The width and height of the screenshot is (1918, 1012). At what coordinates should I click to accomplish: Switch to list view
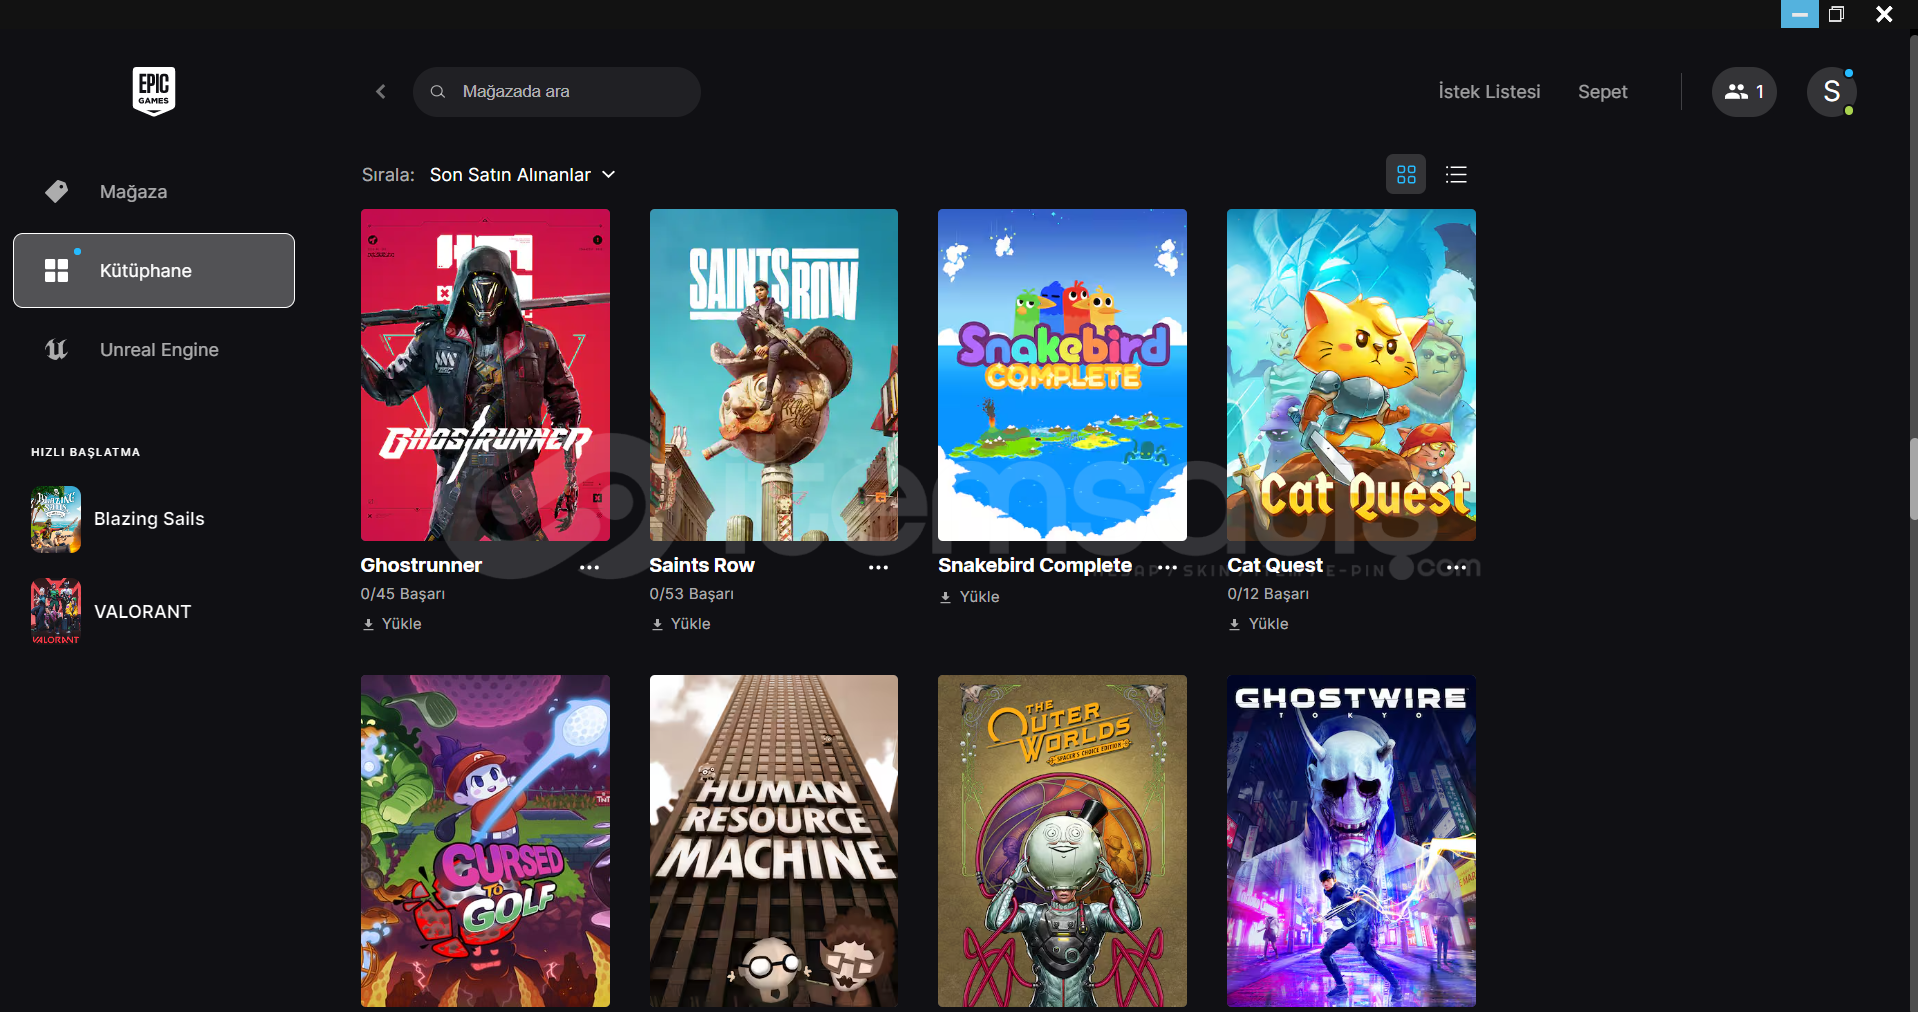(1456, 175)
